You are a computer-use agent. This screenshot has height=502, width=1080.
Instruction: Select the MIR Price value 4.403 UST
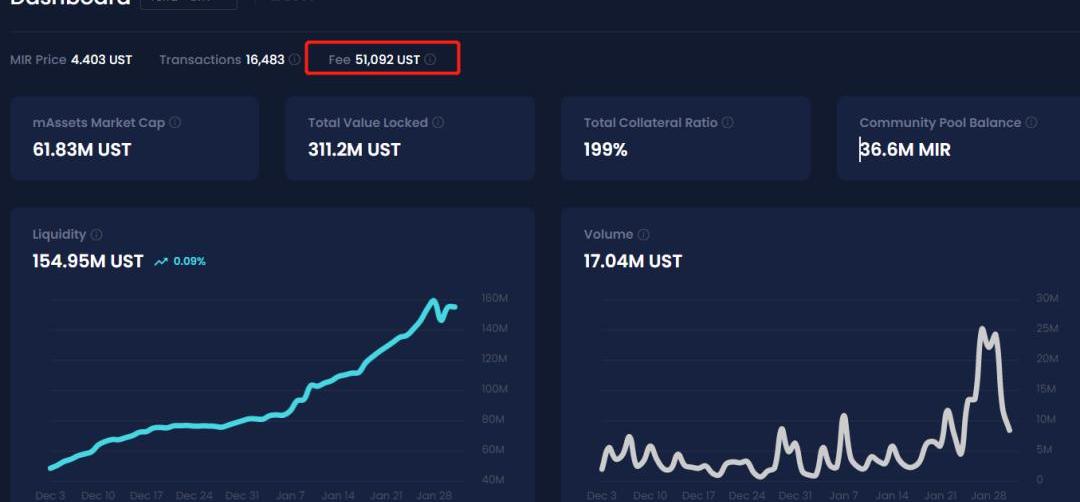101,60
